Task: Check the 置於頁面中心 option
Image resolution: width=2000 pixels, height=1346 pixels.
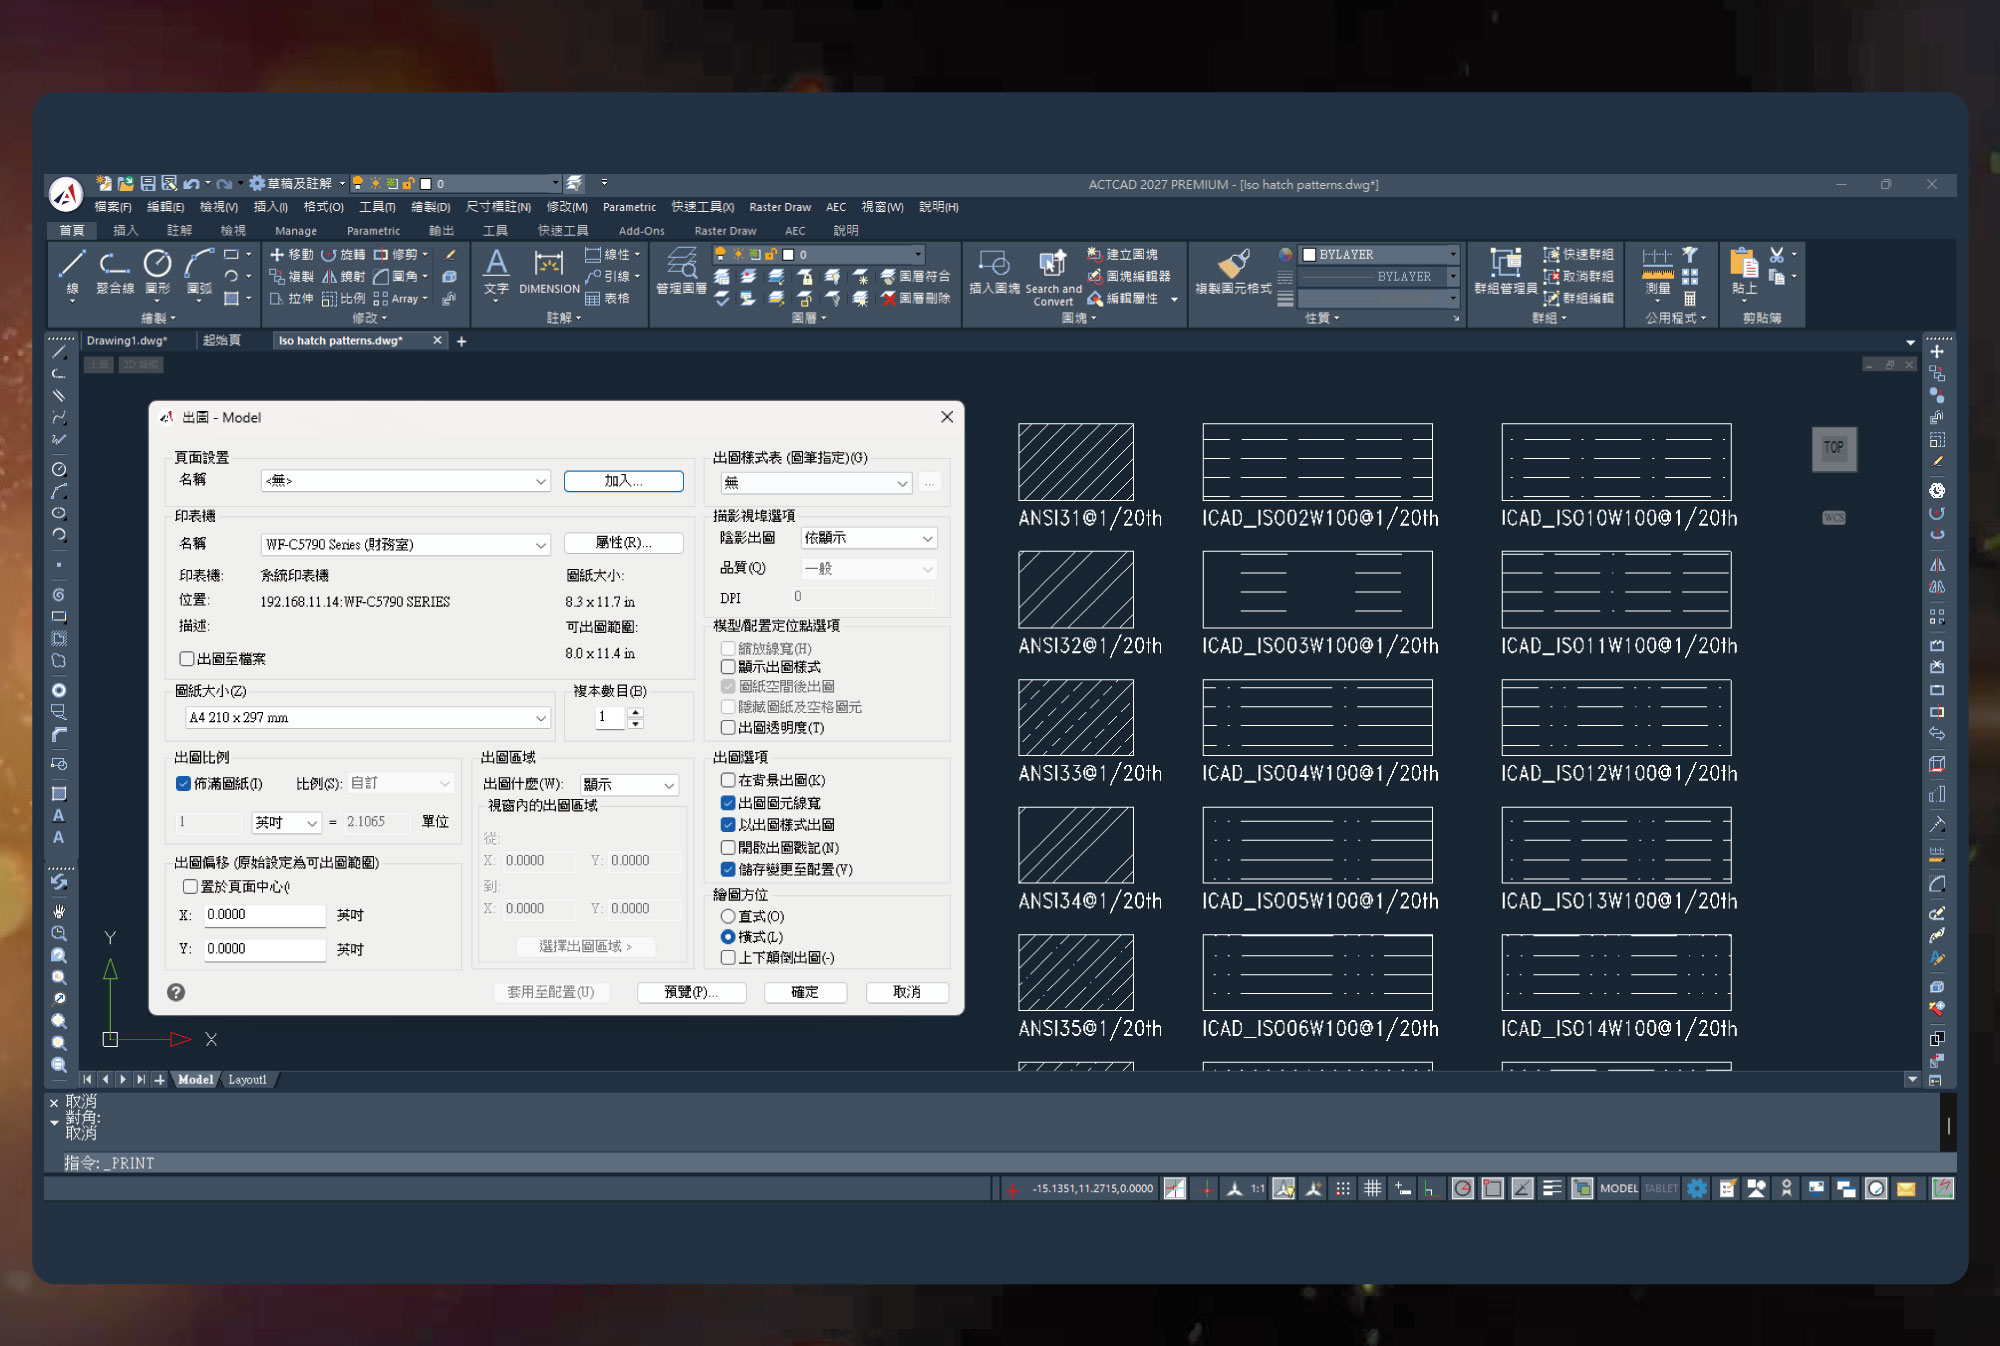Action: (190, 887)
